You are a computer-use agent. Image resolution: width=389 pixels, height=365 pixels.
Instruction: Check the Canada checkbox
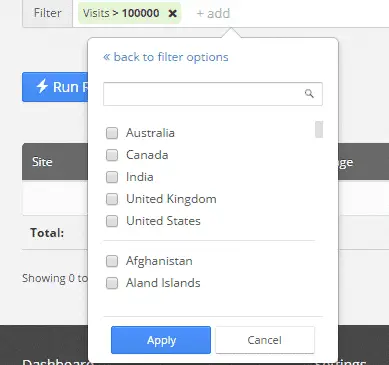112,155
